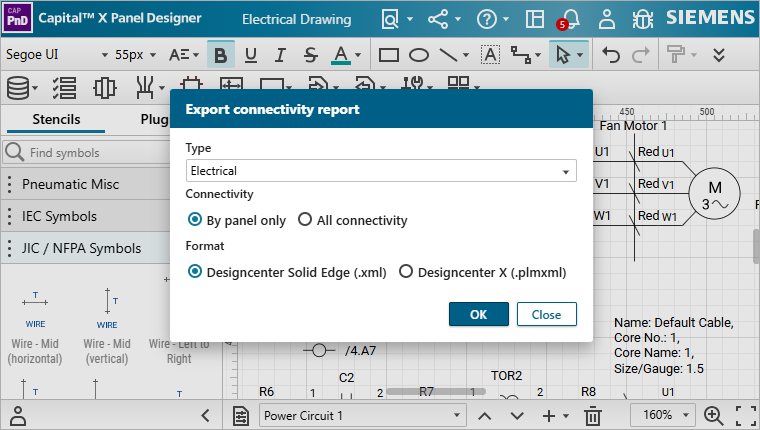This screenshot has width=760, height=430.
Task: Open the 160% zoom level dropdown
Action: pyautogui.click(x=663, y=415)
